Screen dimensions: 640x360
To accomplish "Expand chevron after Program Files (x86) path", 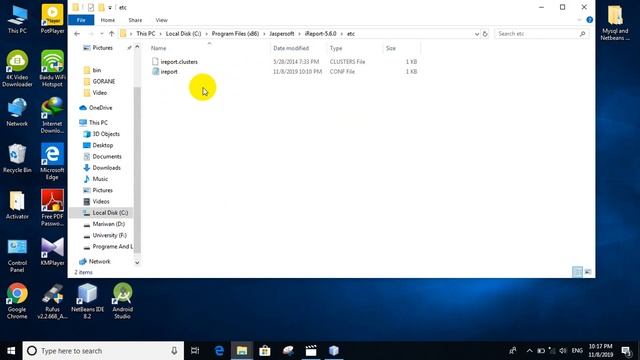I will 264,34.
